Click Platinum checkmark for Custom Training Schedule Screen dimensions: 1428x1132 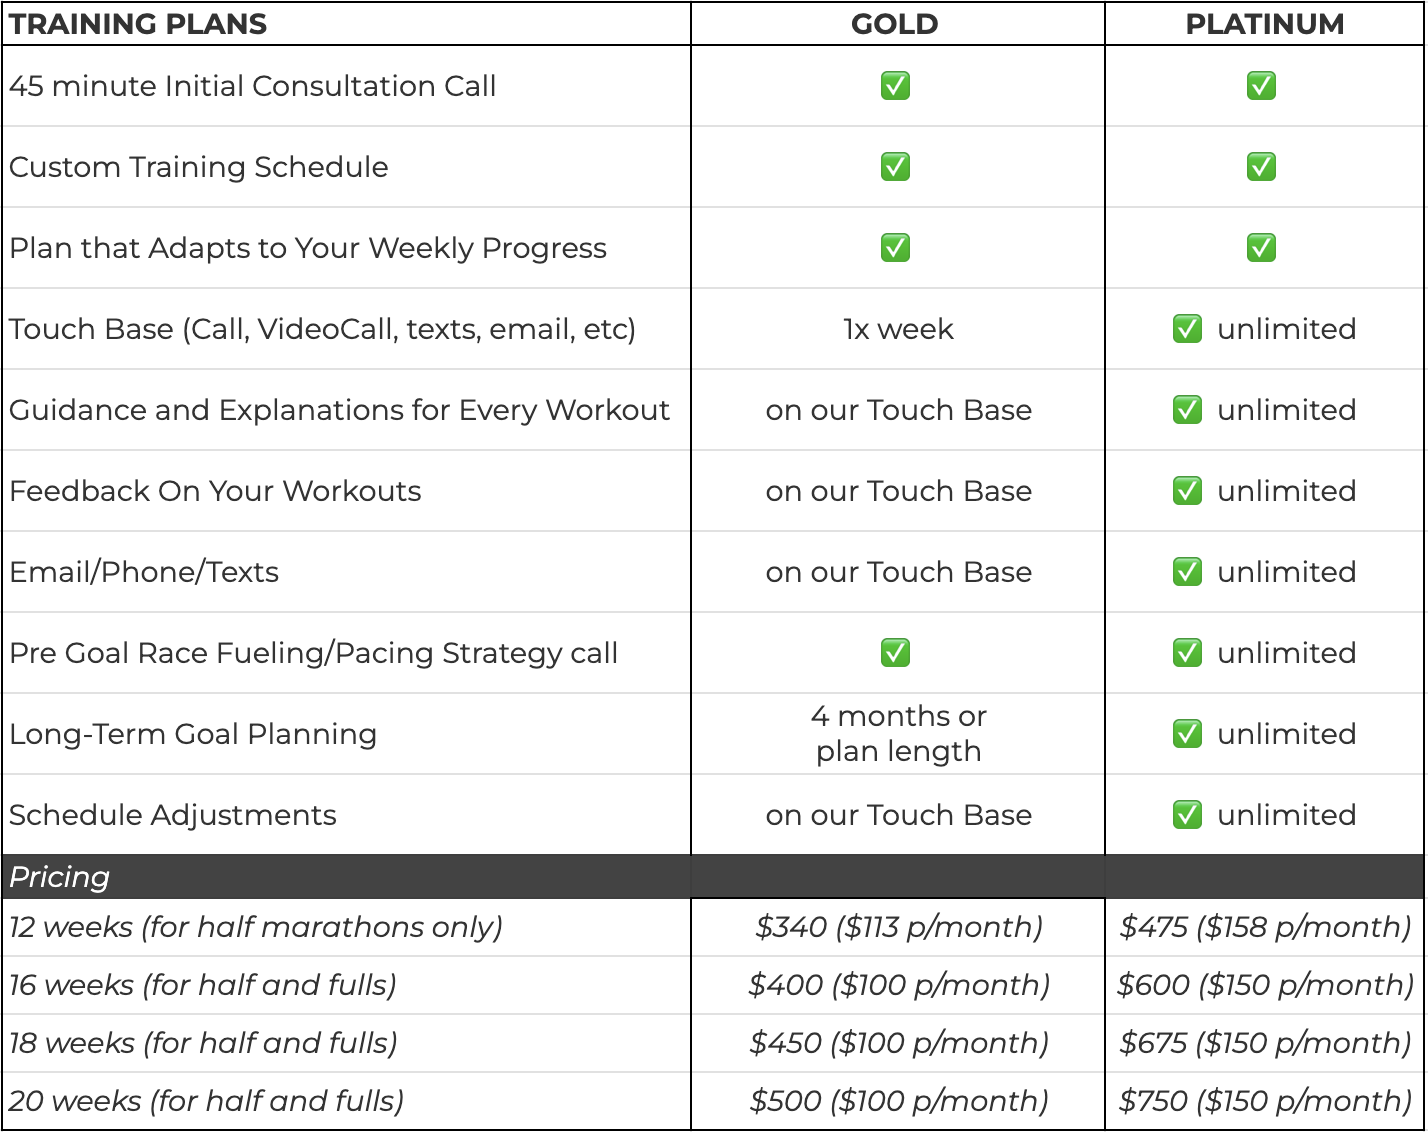click(1261, 167)
